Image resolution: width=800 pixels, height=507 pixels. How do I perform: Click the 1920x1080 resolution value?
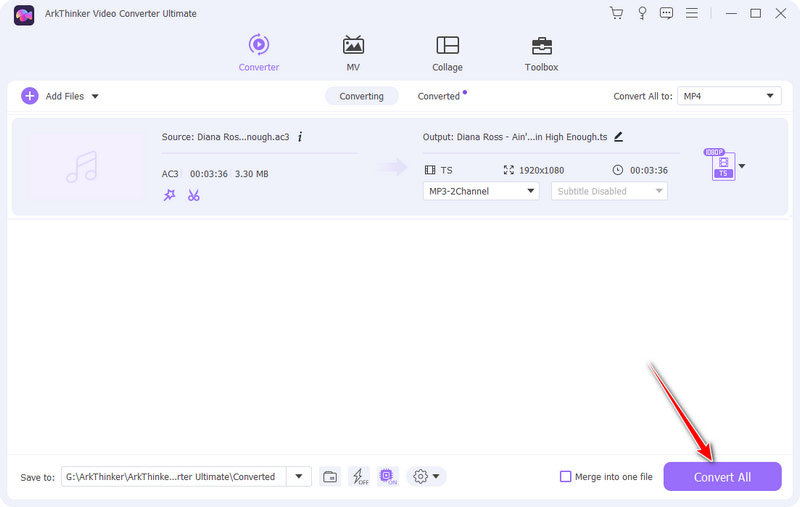(541, 170)
